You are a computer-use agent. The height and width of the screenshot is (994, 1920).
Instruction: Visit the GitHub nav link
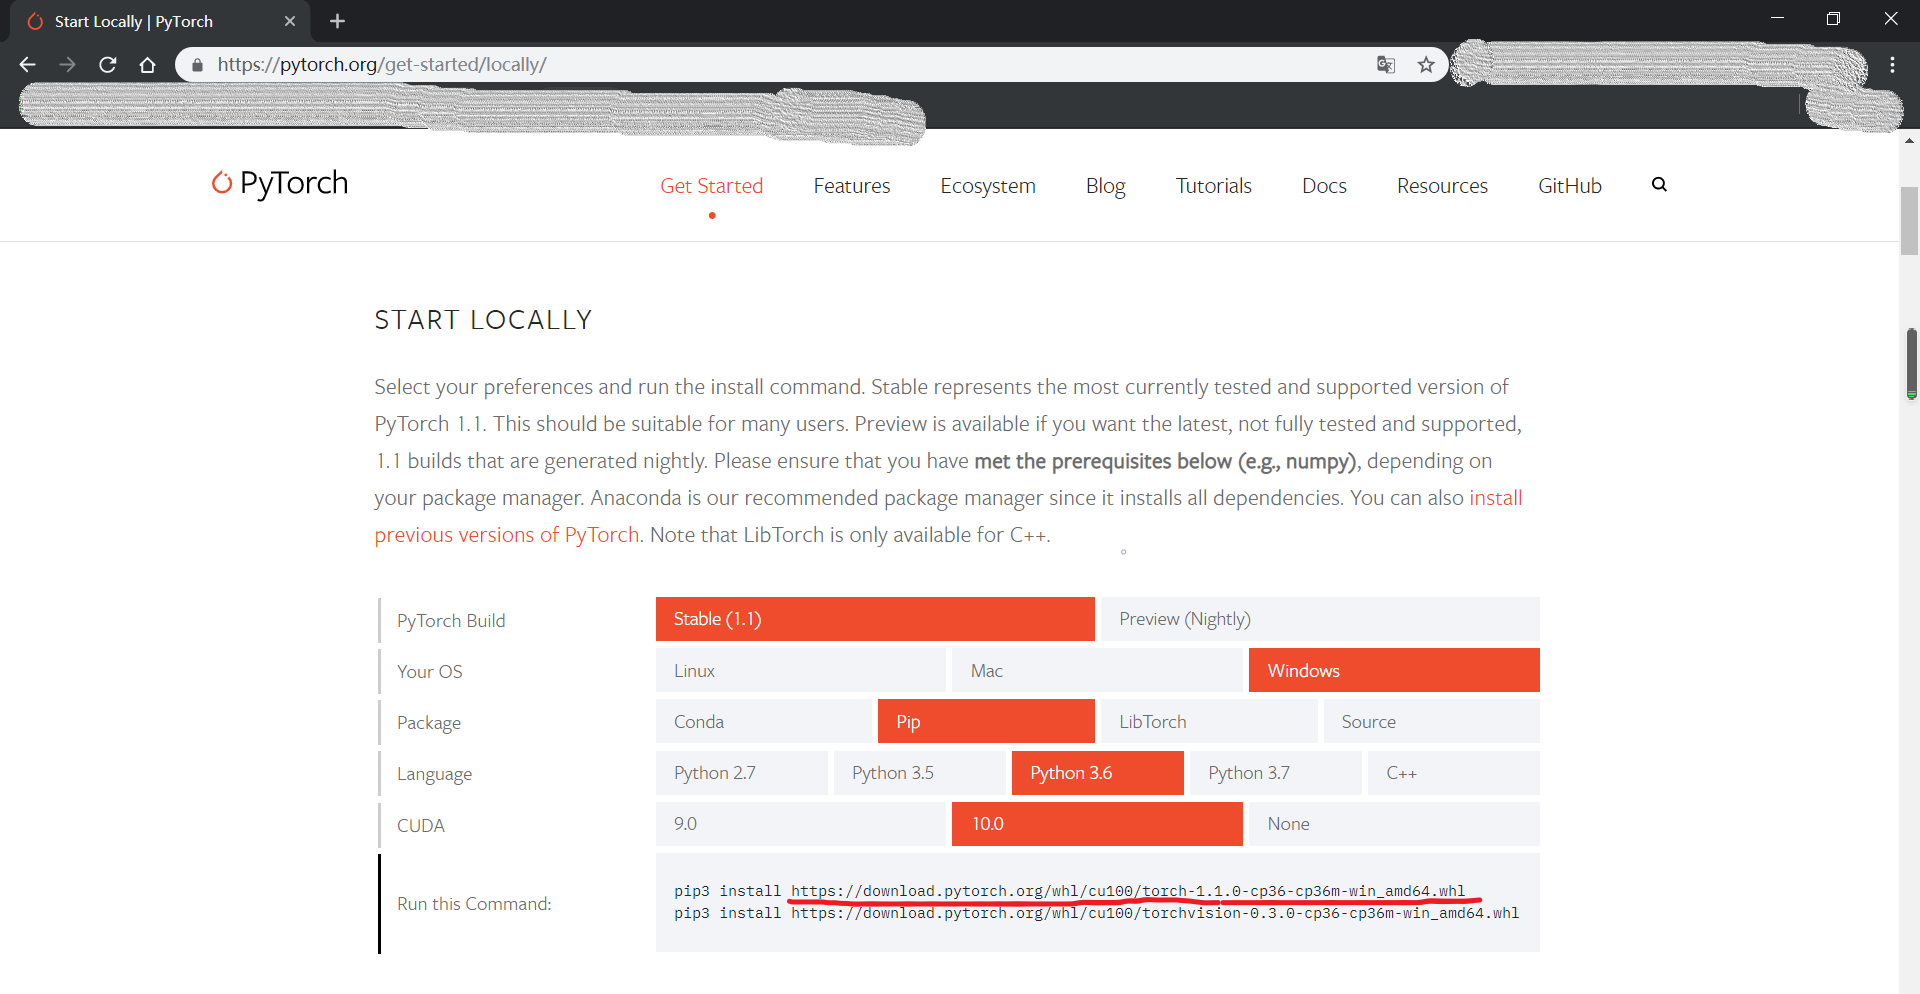pos(1570,186)
